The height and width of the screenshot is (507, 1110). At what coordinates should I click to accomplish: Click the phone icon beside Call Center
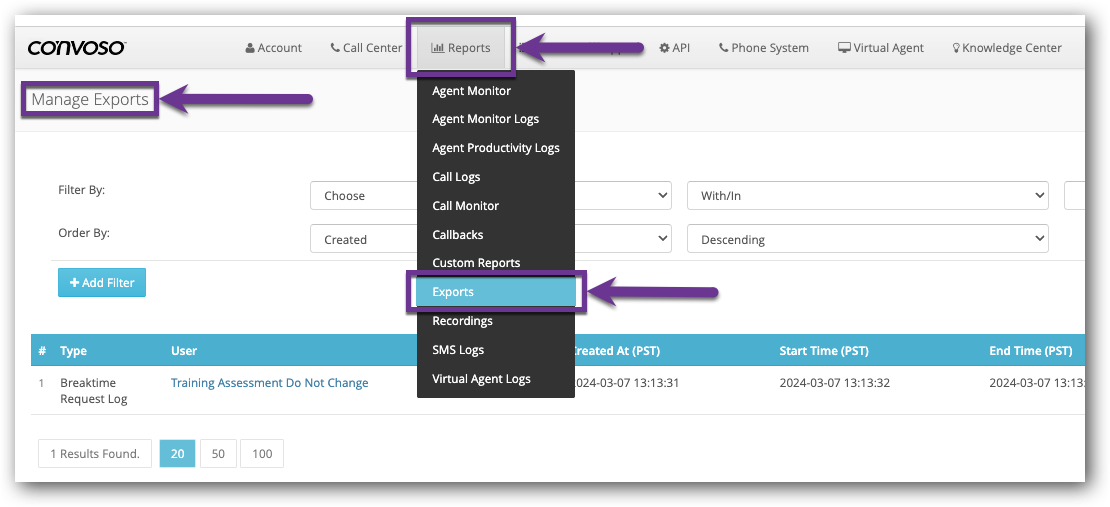pos(335,48)
